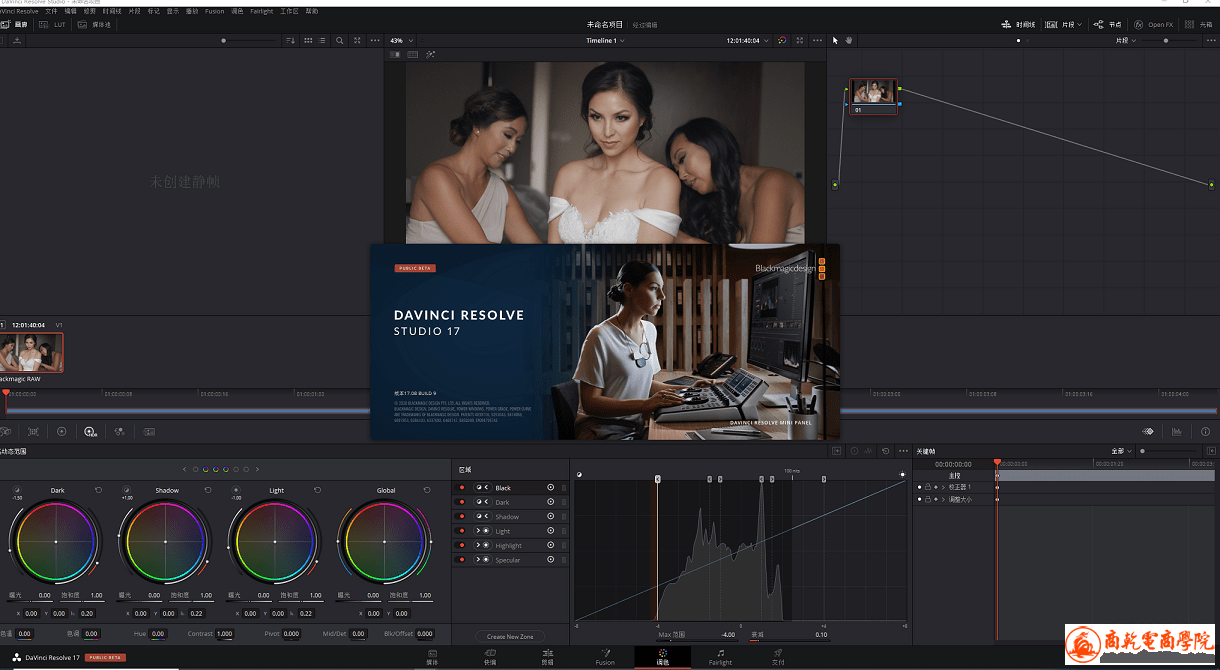This screenshot has width=1220, height=670.
Task: Open the gallery three-dot options menu
Action: click(x=374, y=40)
